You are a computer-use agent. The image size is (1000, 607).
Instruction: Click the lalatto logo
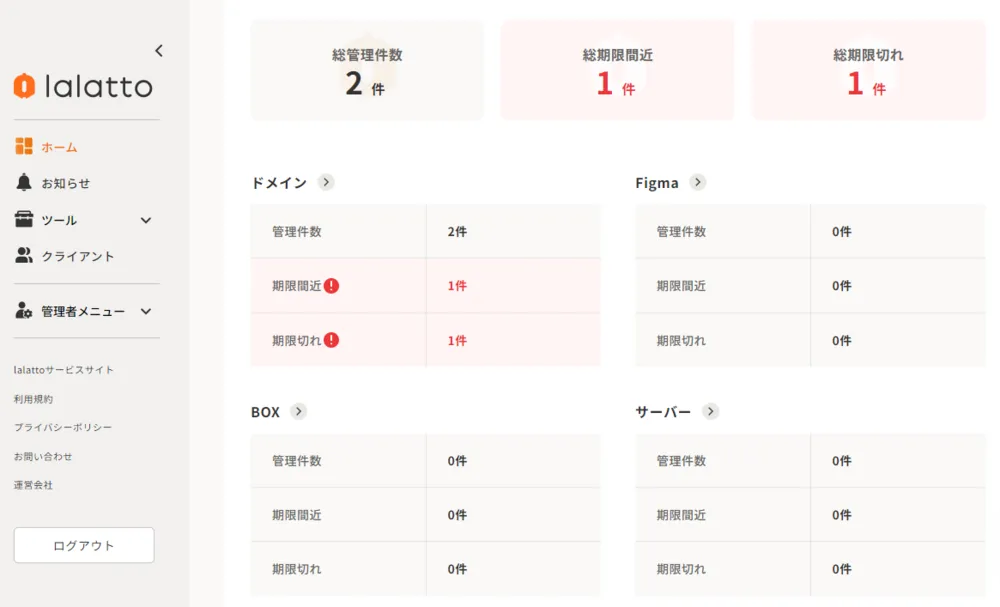point(83,86)
